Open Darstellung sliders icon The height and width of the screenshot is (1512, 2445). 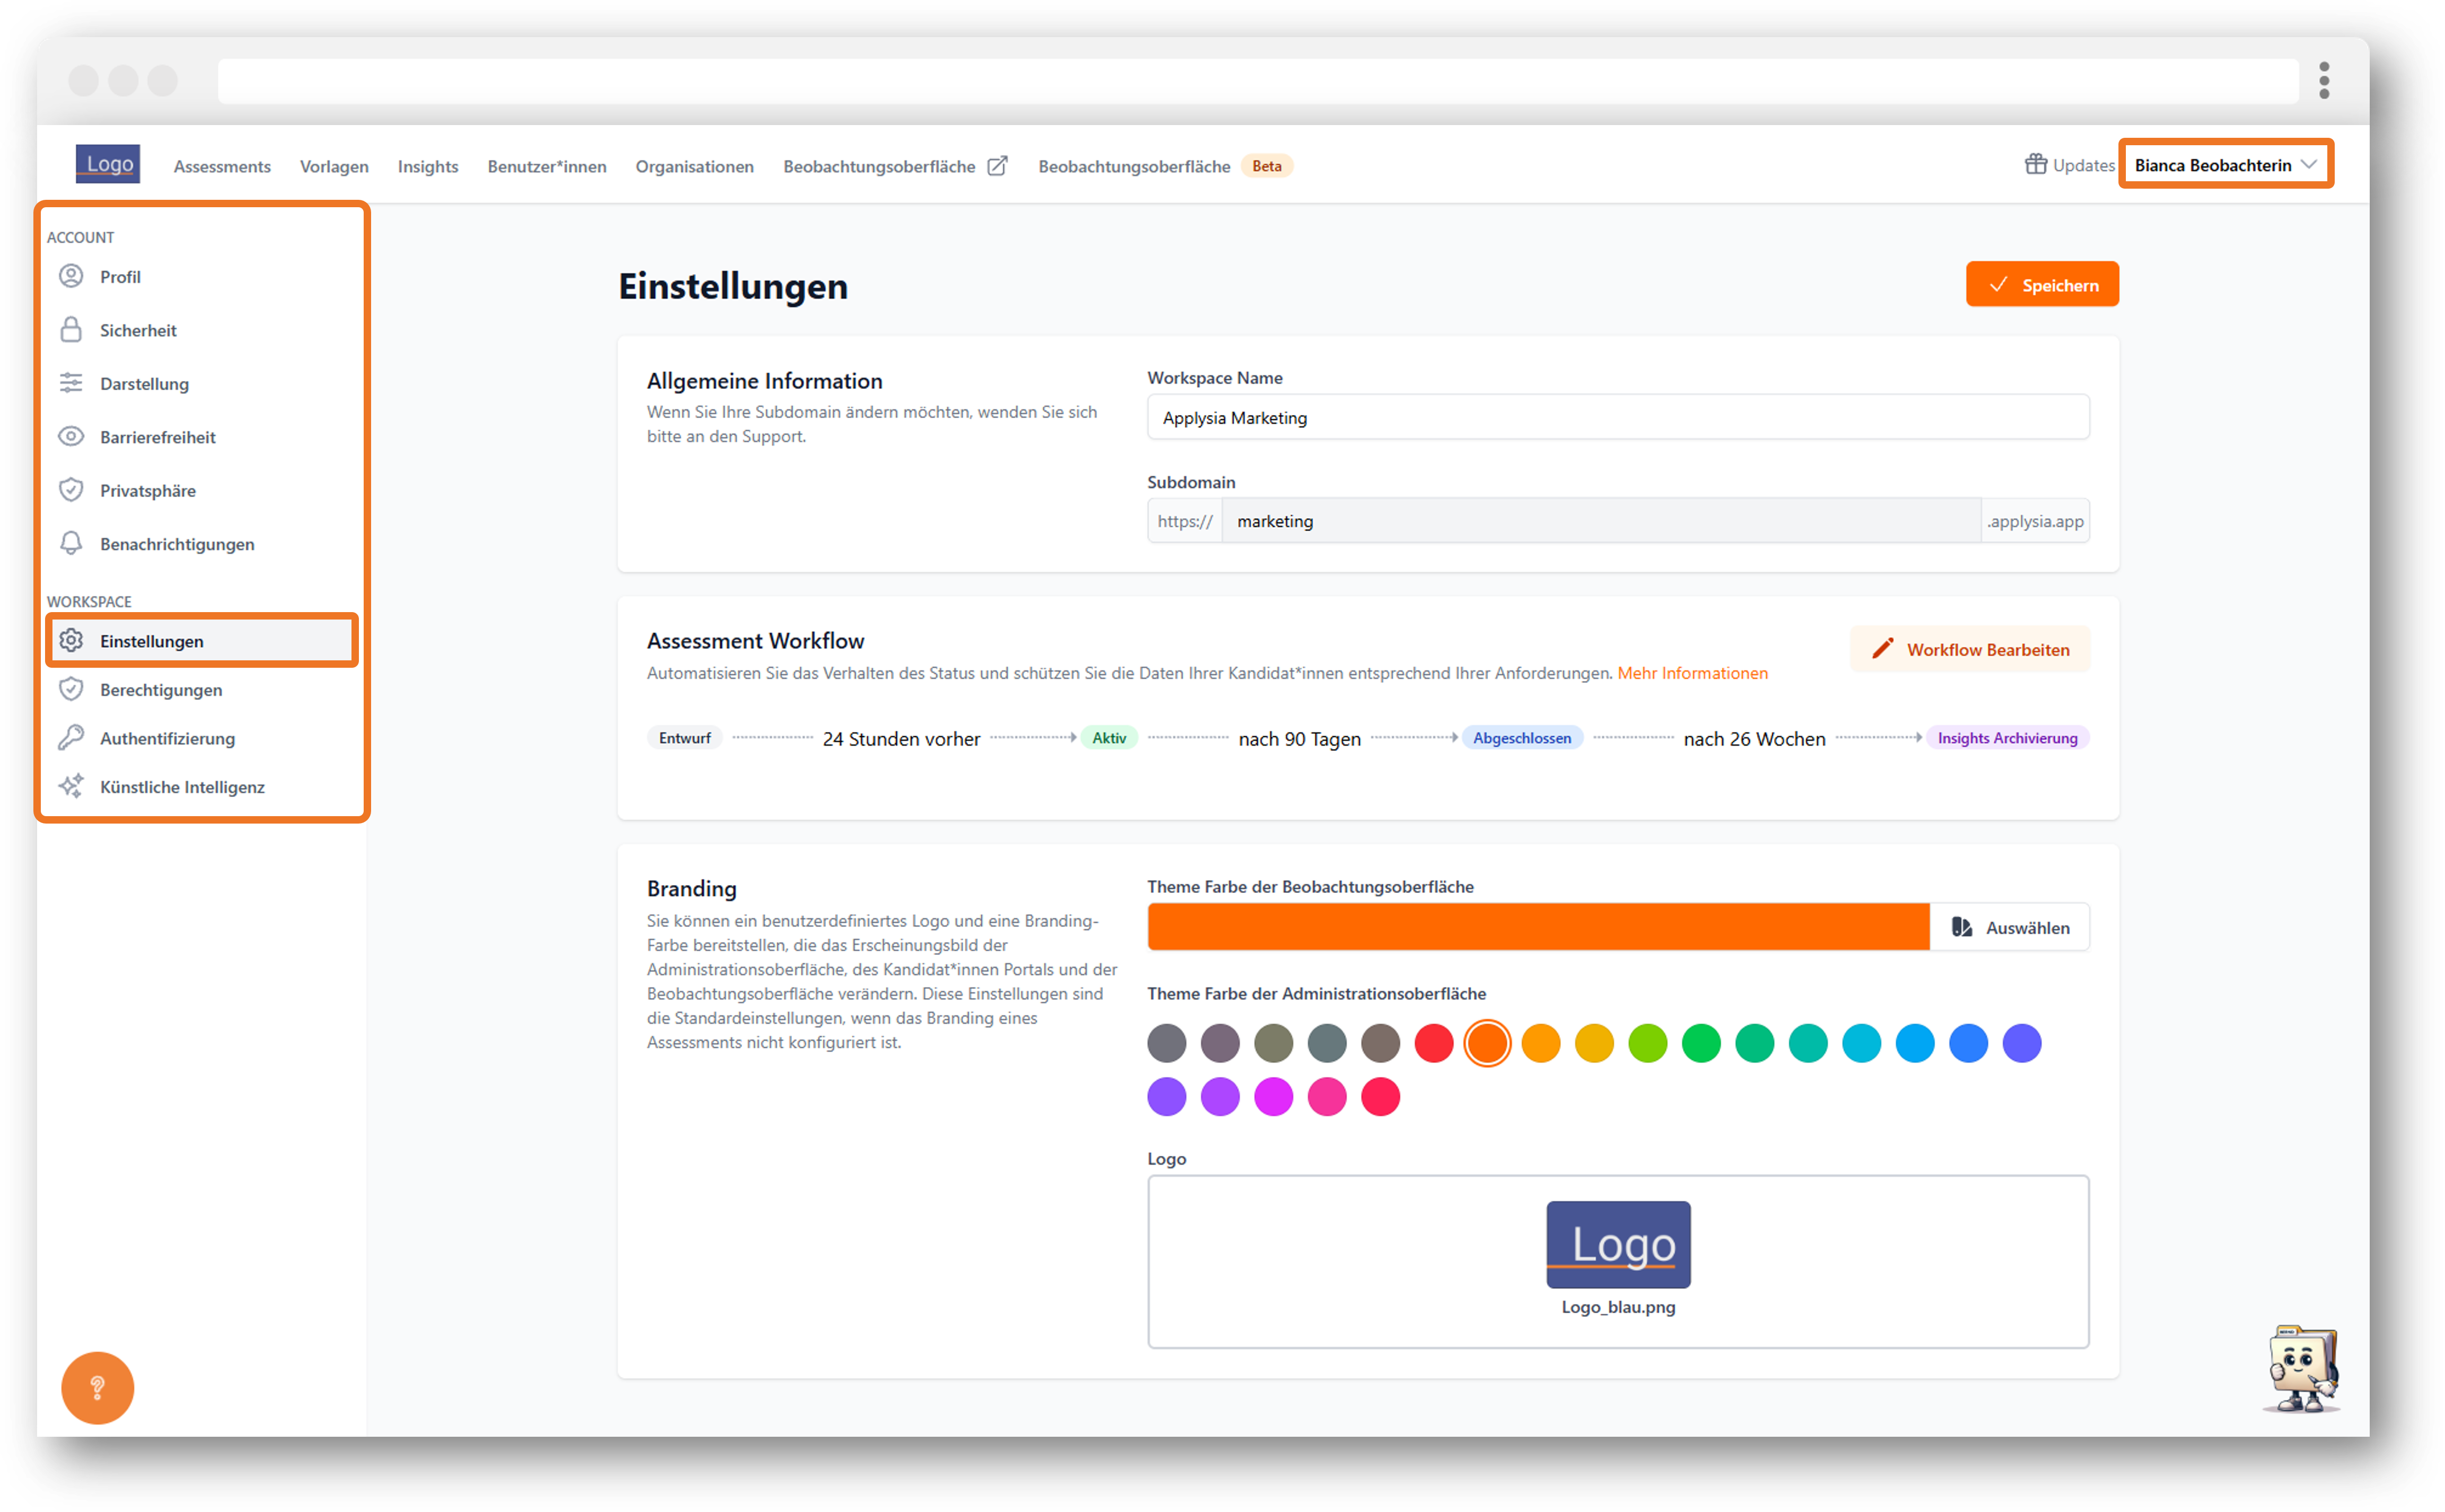click(71, 383)
